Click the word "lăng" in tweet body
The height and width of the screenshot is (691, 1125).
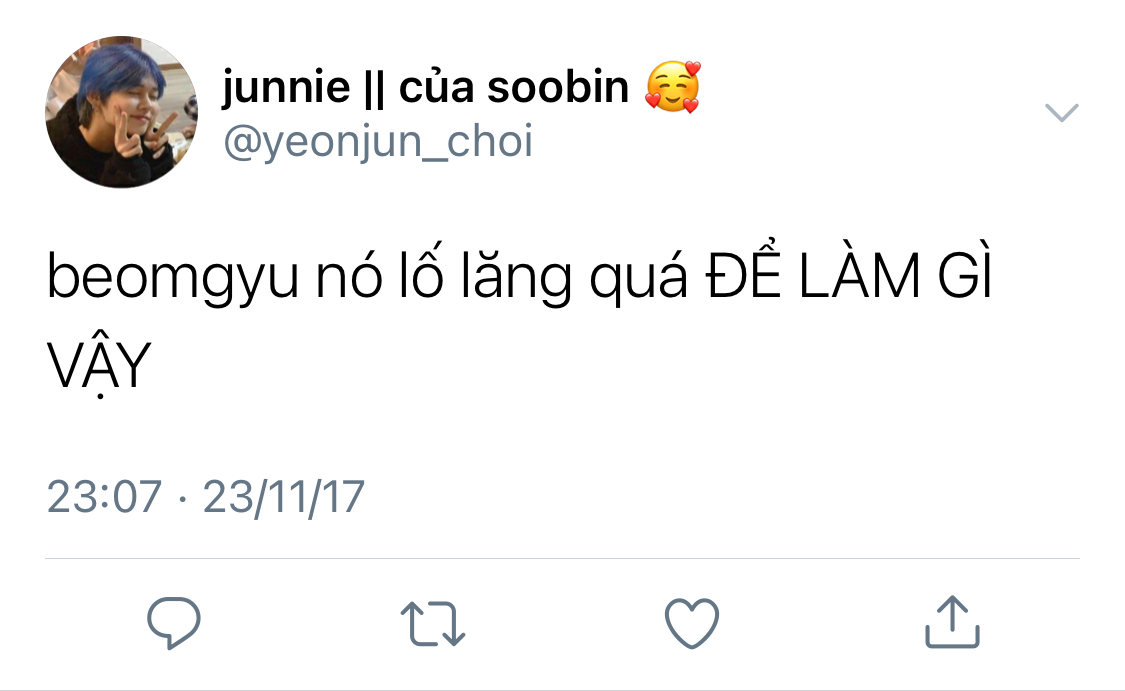[516, 277]
